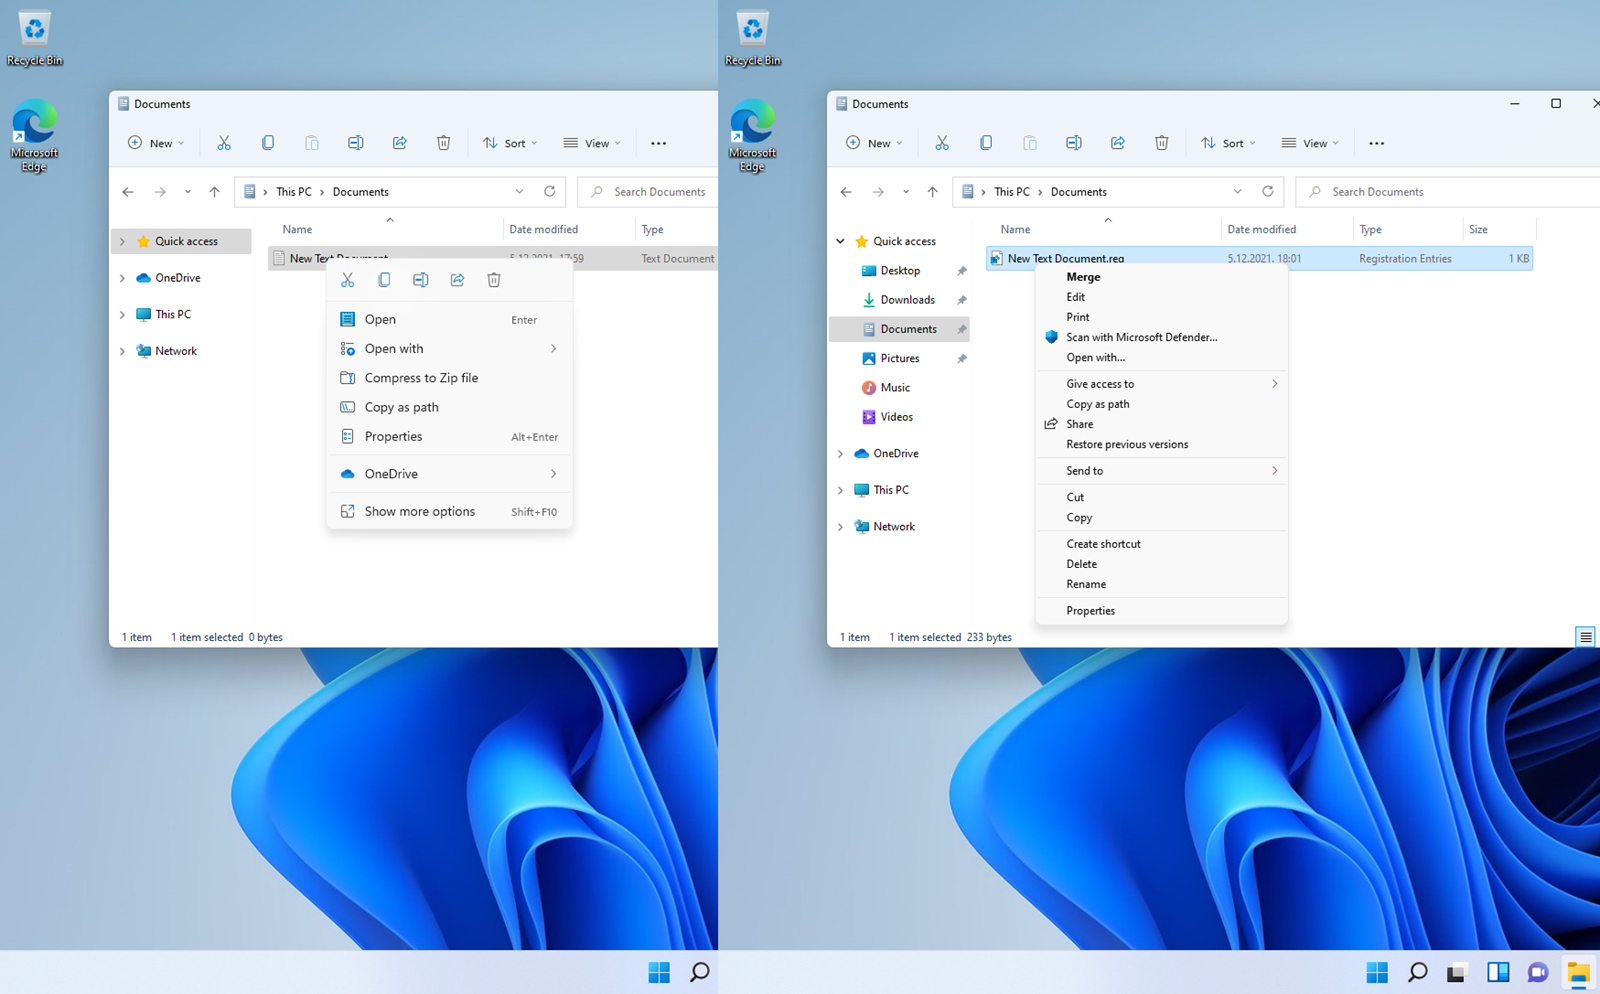Open Chat on right taskbar
Viewport: 1600px width, 994px height.
click(1538, 972)
